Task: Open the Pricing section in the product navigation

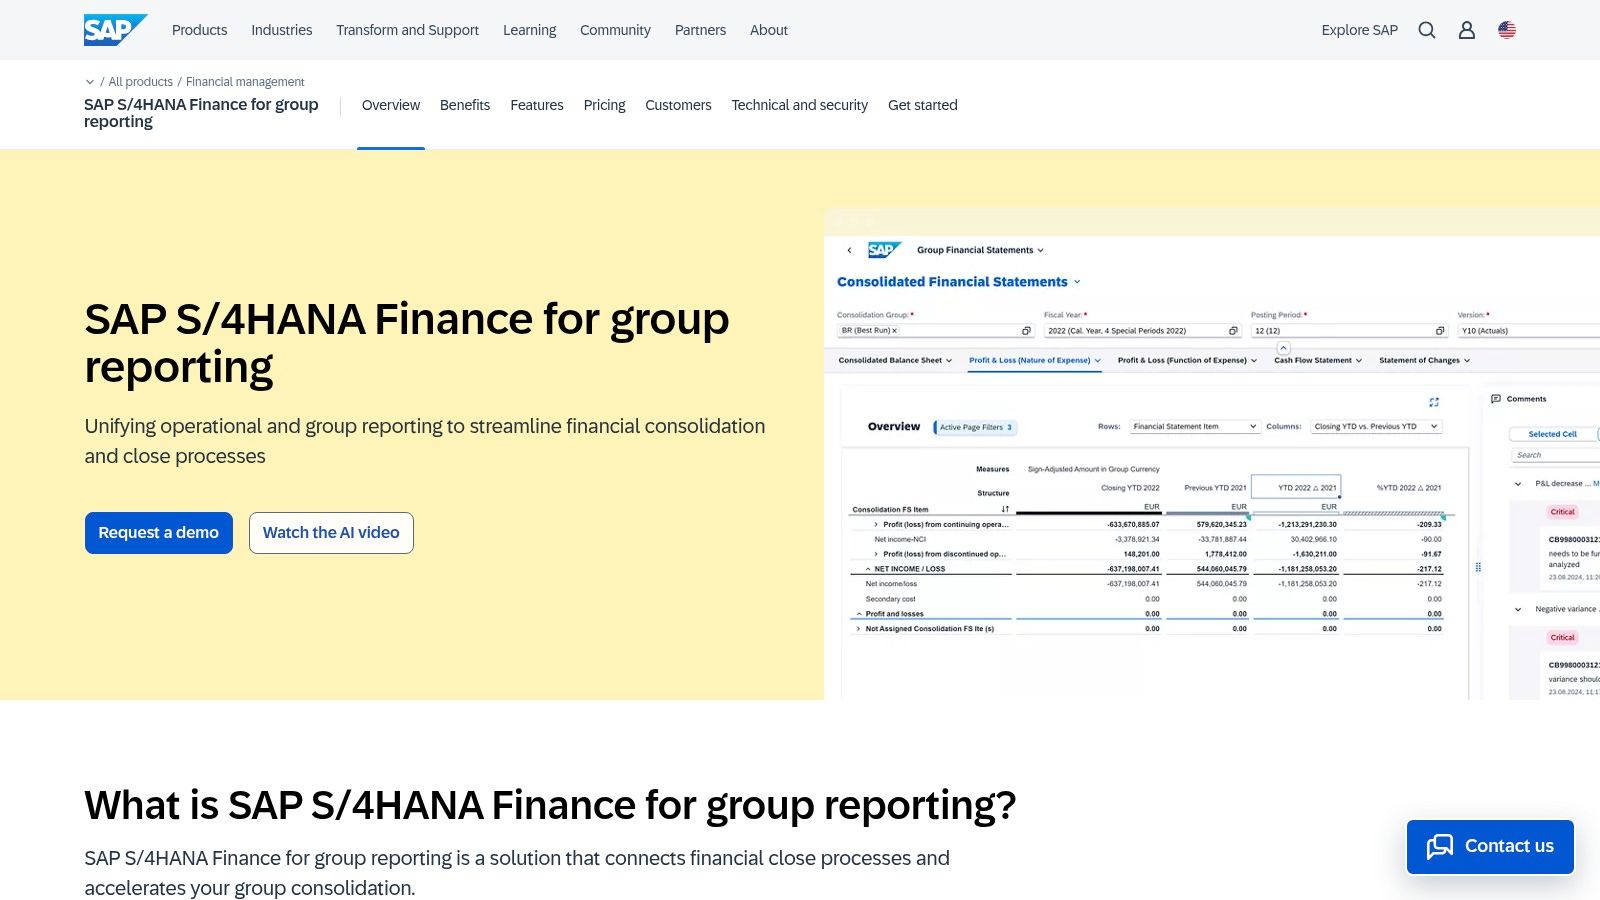Action: (x=604, y=104)
